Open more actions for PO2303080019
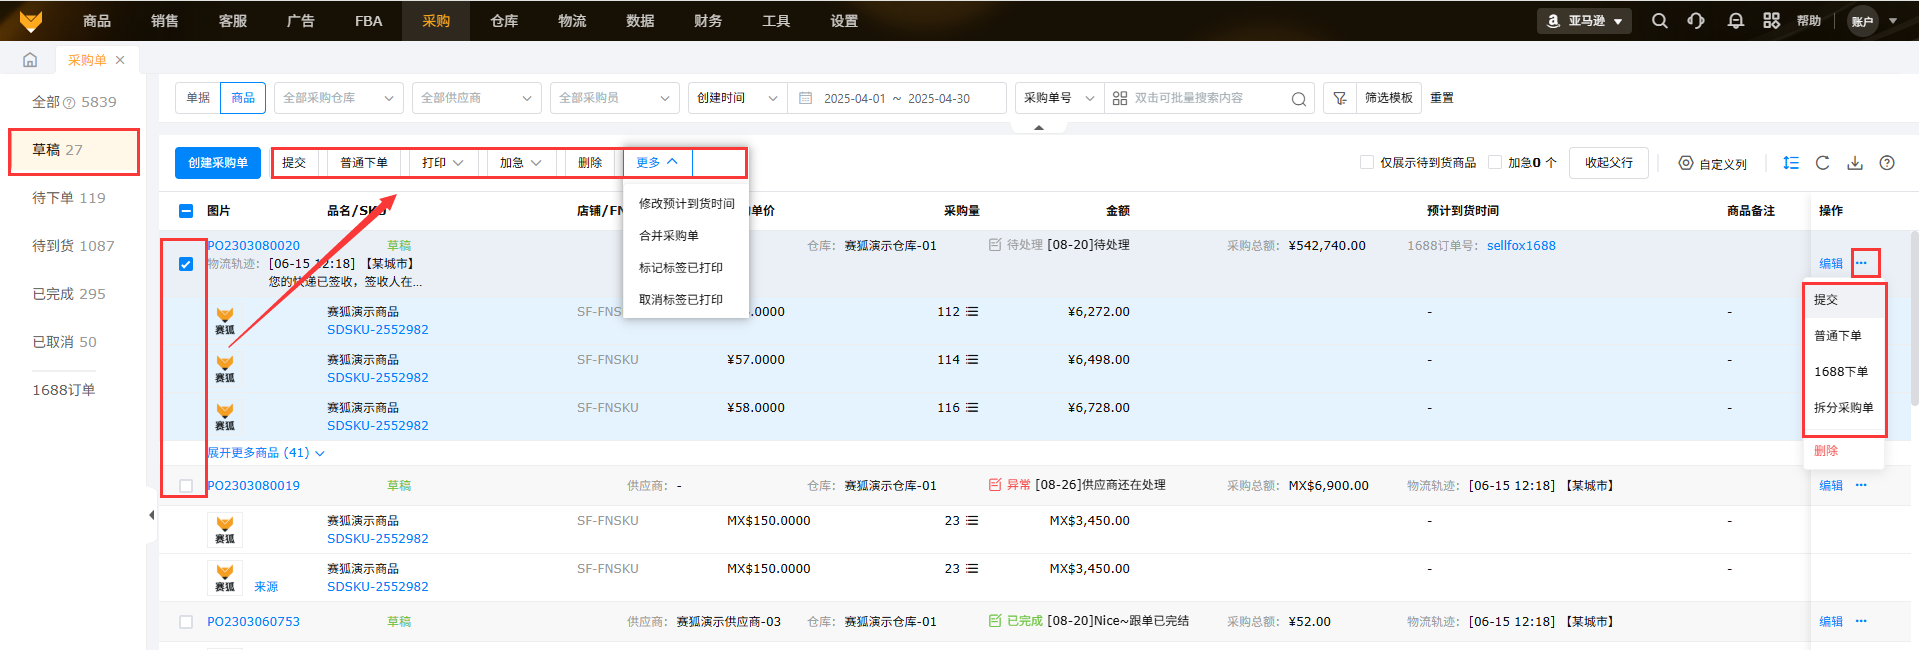The image size is (1919, 650). (x=1861, y=485)
